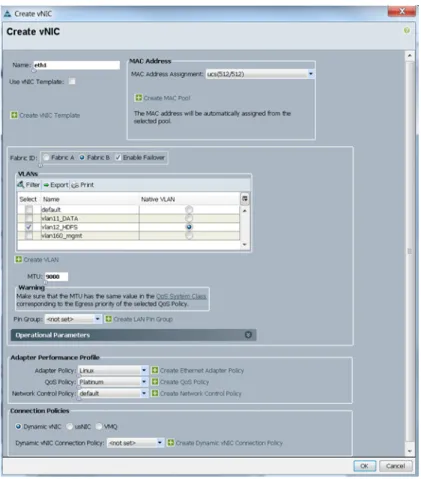Screen dimensions: 421x479
Task: Open the QoS Policy dropdown
Action: [144, 381]
